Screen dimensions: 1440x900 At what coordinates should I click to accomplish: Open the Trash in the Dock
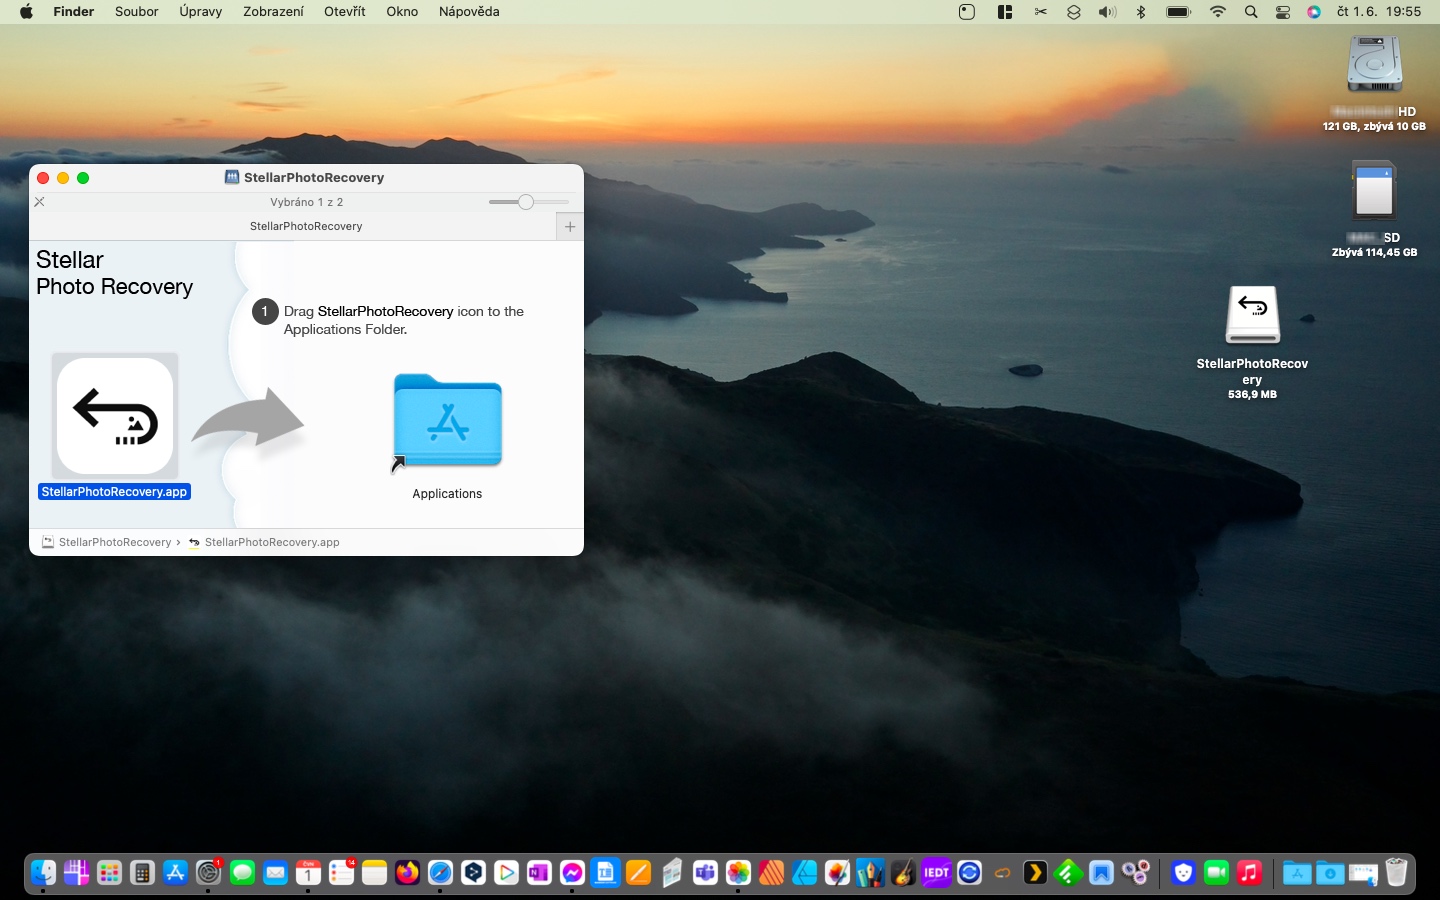pos(1396,873)
